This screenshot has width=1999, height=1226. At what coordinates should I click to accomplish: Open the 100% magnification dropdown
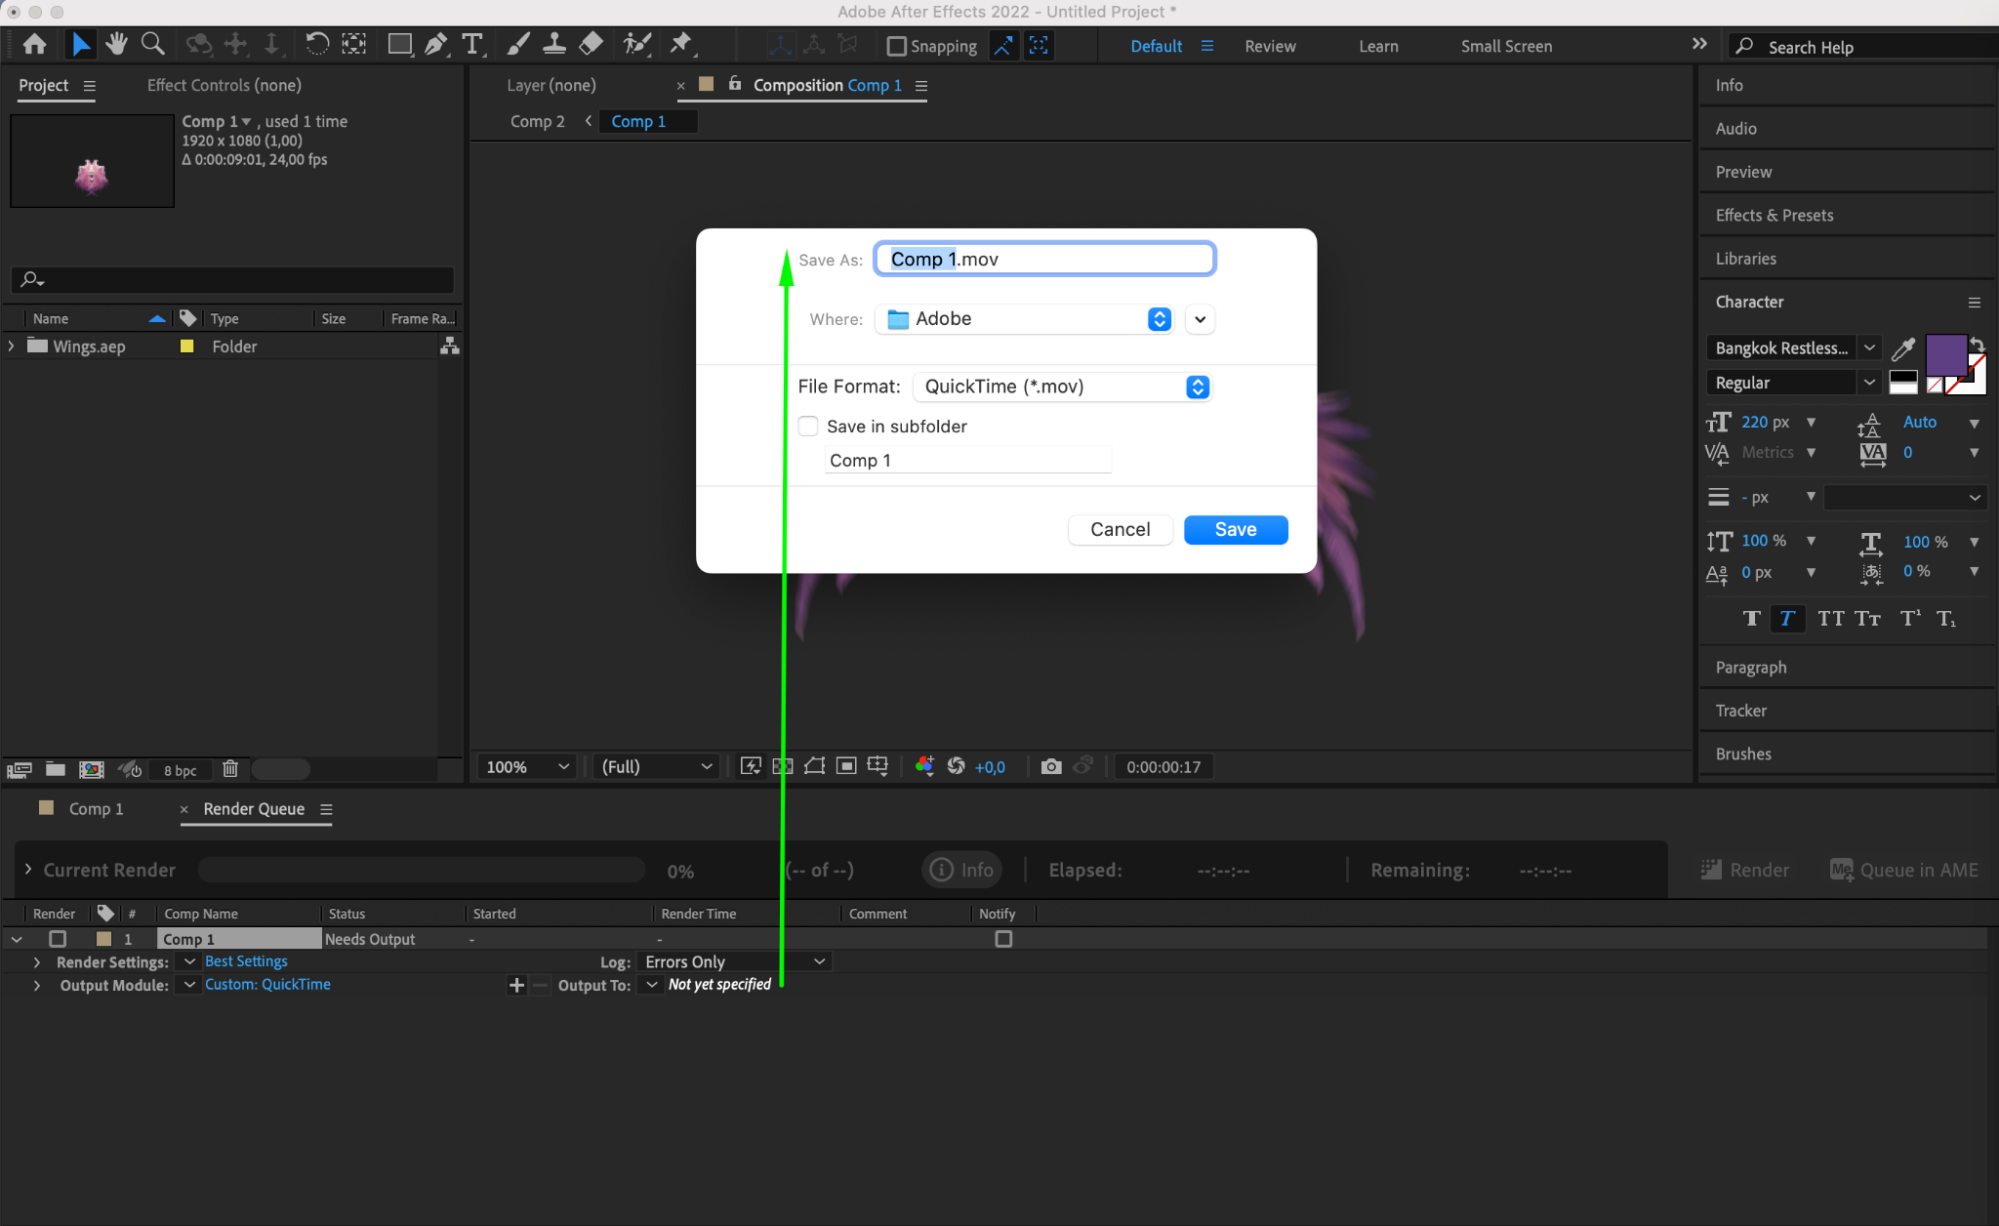[x=527, y=766]
